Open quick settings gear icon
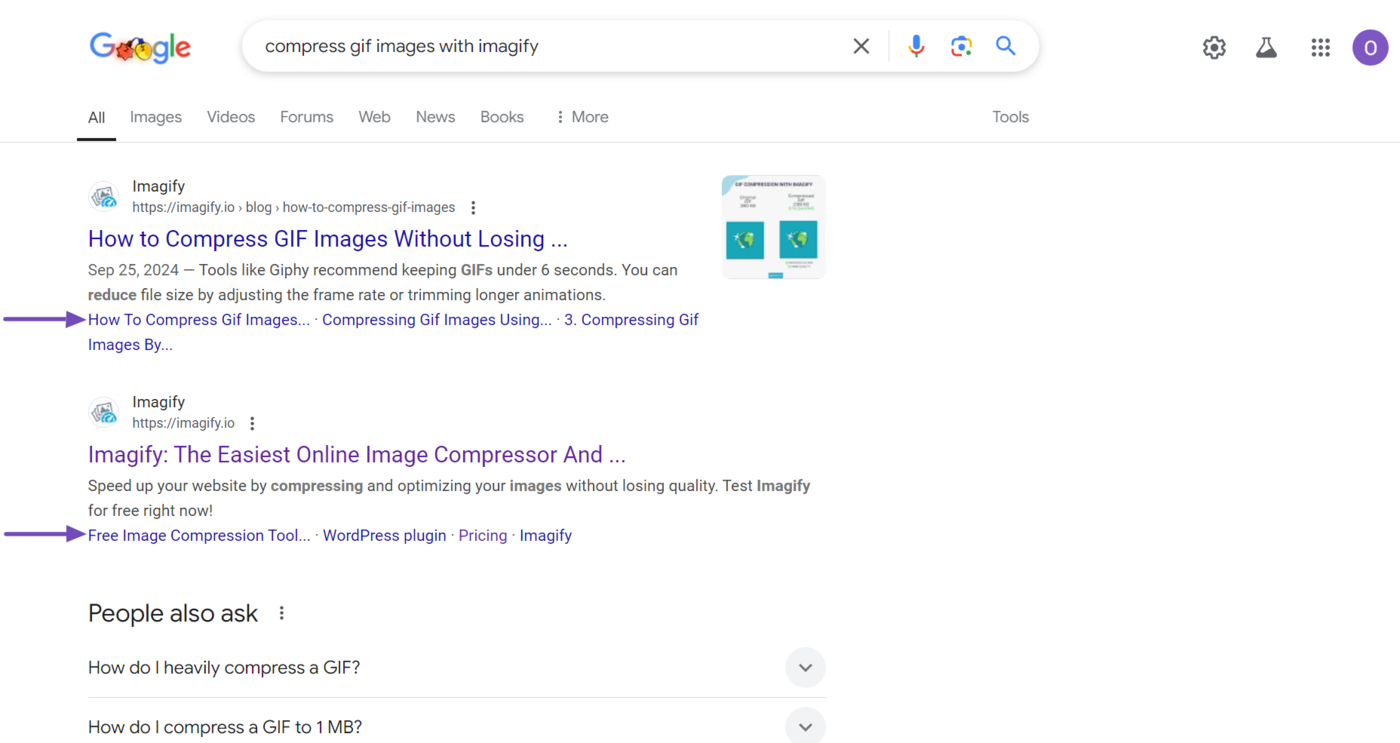Screen dimensions: 1400x743 tap(1214, 47)
